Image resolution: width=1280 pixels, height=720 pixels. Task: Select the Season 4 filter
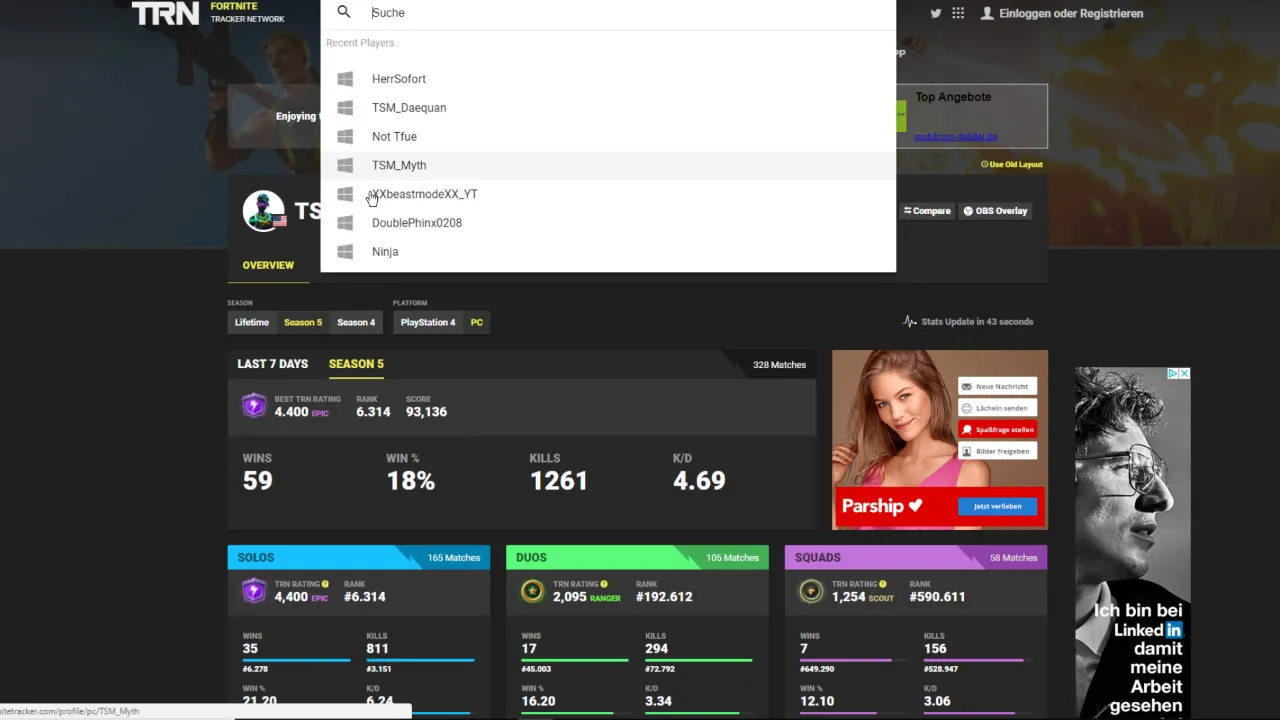[356, 322]
